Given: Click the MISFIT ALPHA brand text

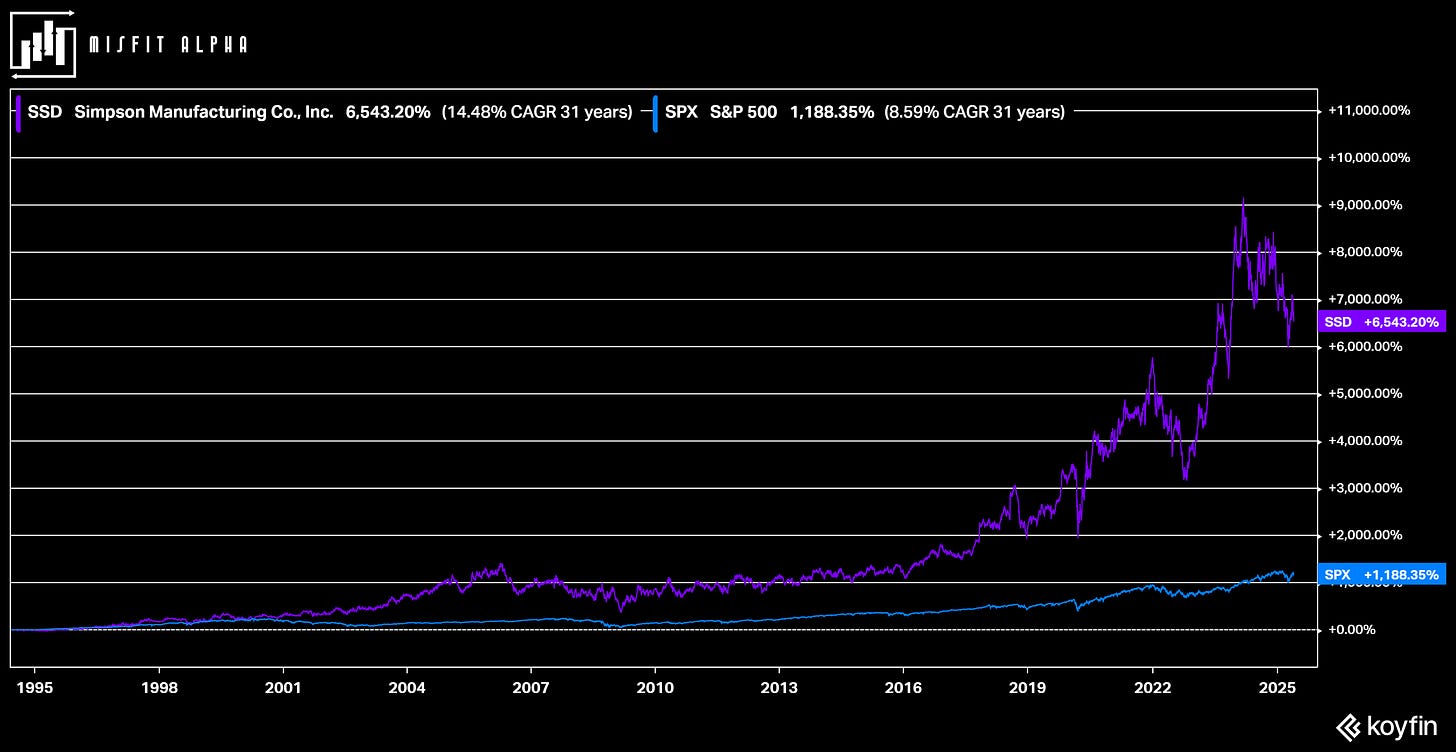Looking at the screenshot, I should click(168, 45).
